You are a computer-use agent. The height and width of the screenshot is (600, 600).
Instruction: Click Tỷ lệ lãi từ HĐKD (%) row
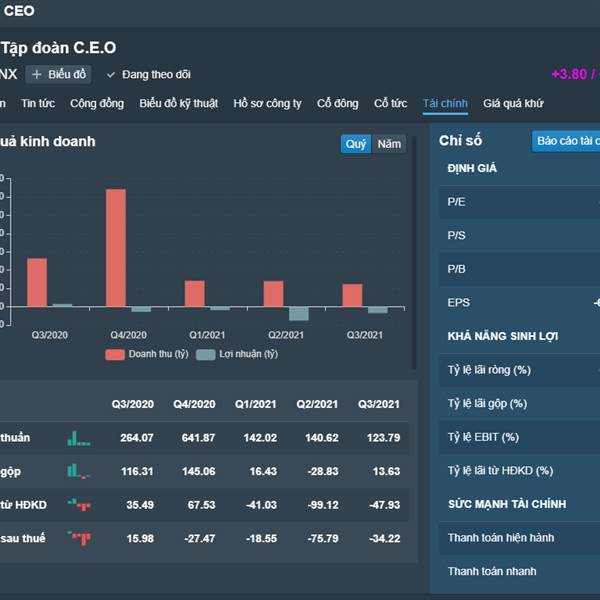point(520,471)
